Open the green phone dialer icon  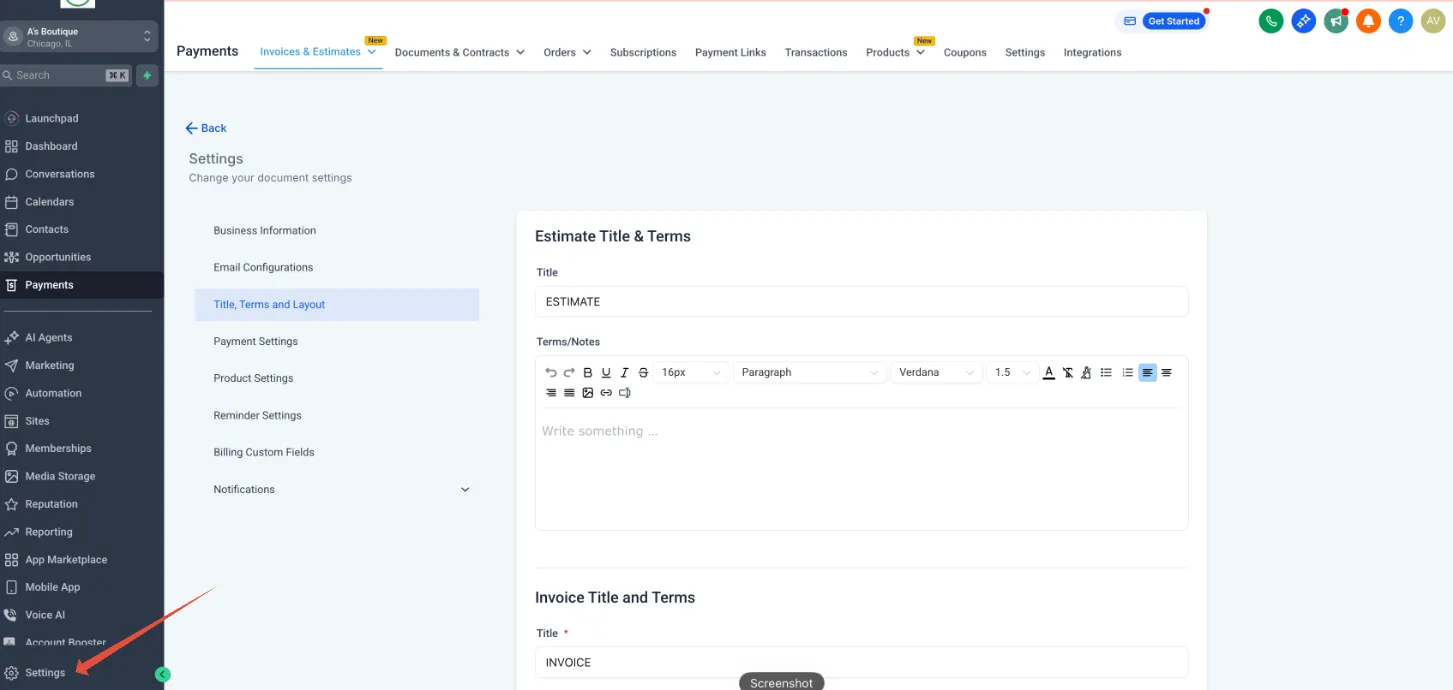pos(1271,21)
